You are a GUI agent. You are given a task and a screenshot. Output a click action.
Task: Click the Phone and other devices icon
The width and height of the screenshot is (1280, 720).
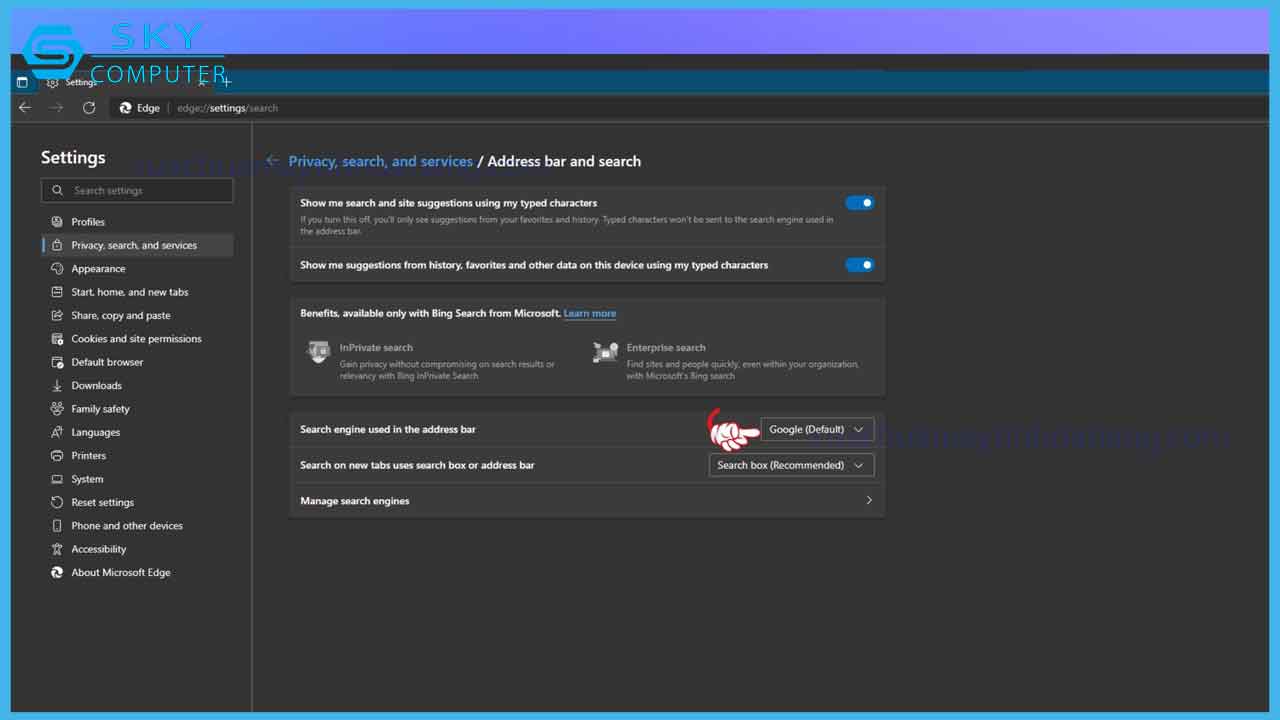[57, 526]
